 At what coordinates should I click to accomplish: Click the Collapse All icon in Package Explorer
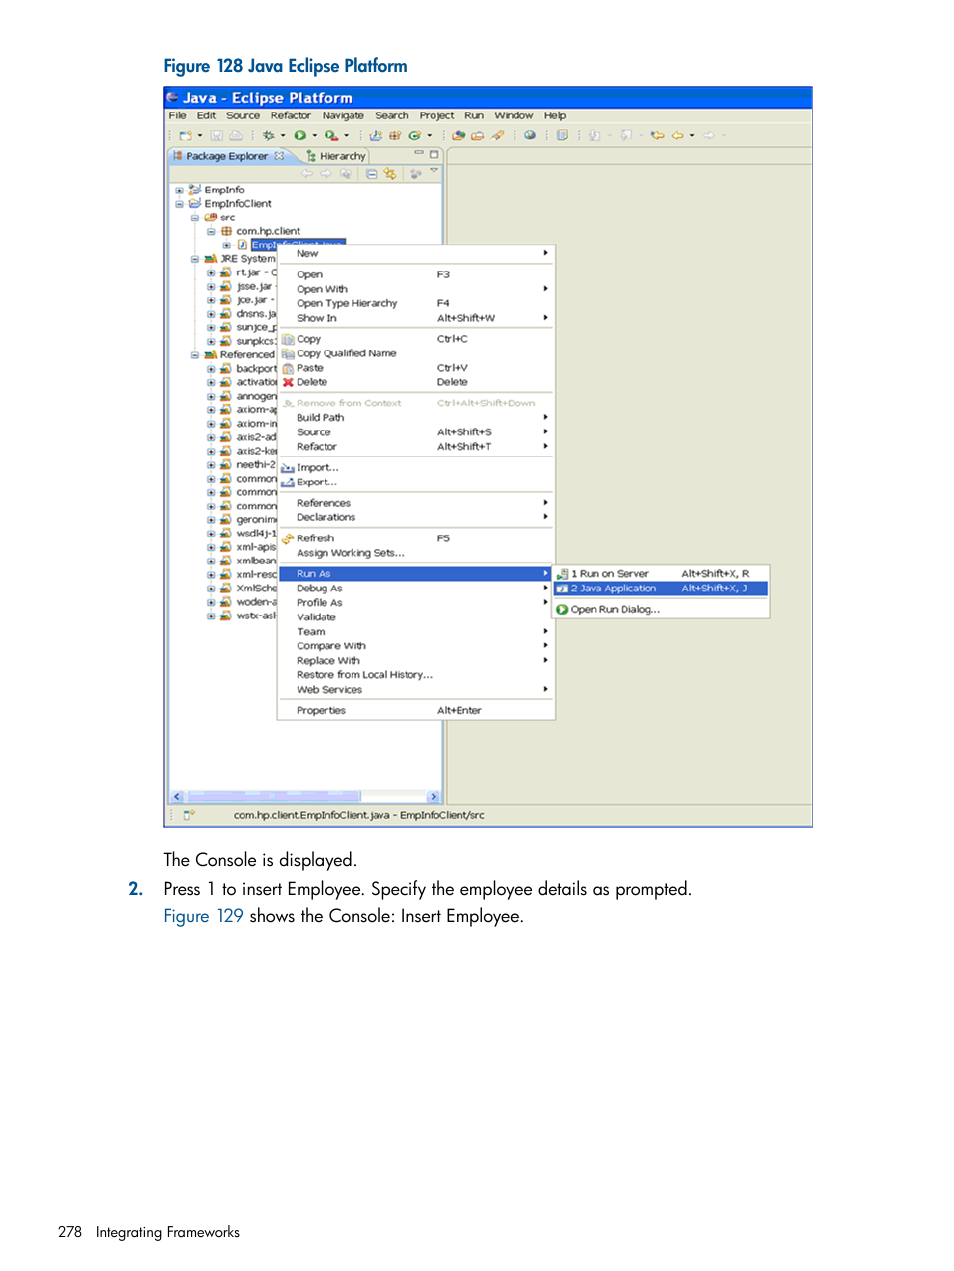click(x=371, y=174)
